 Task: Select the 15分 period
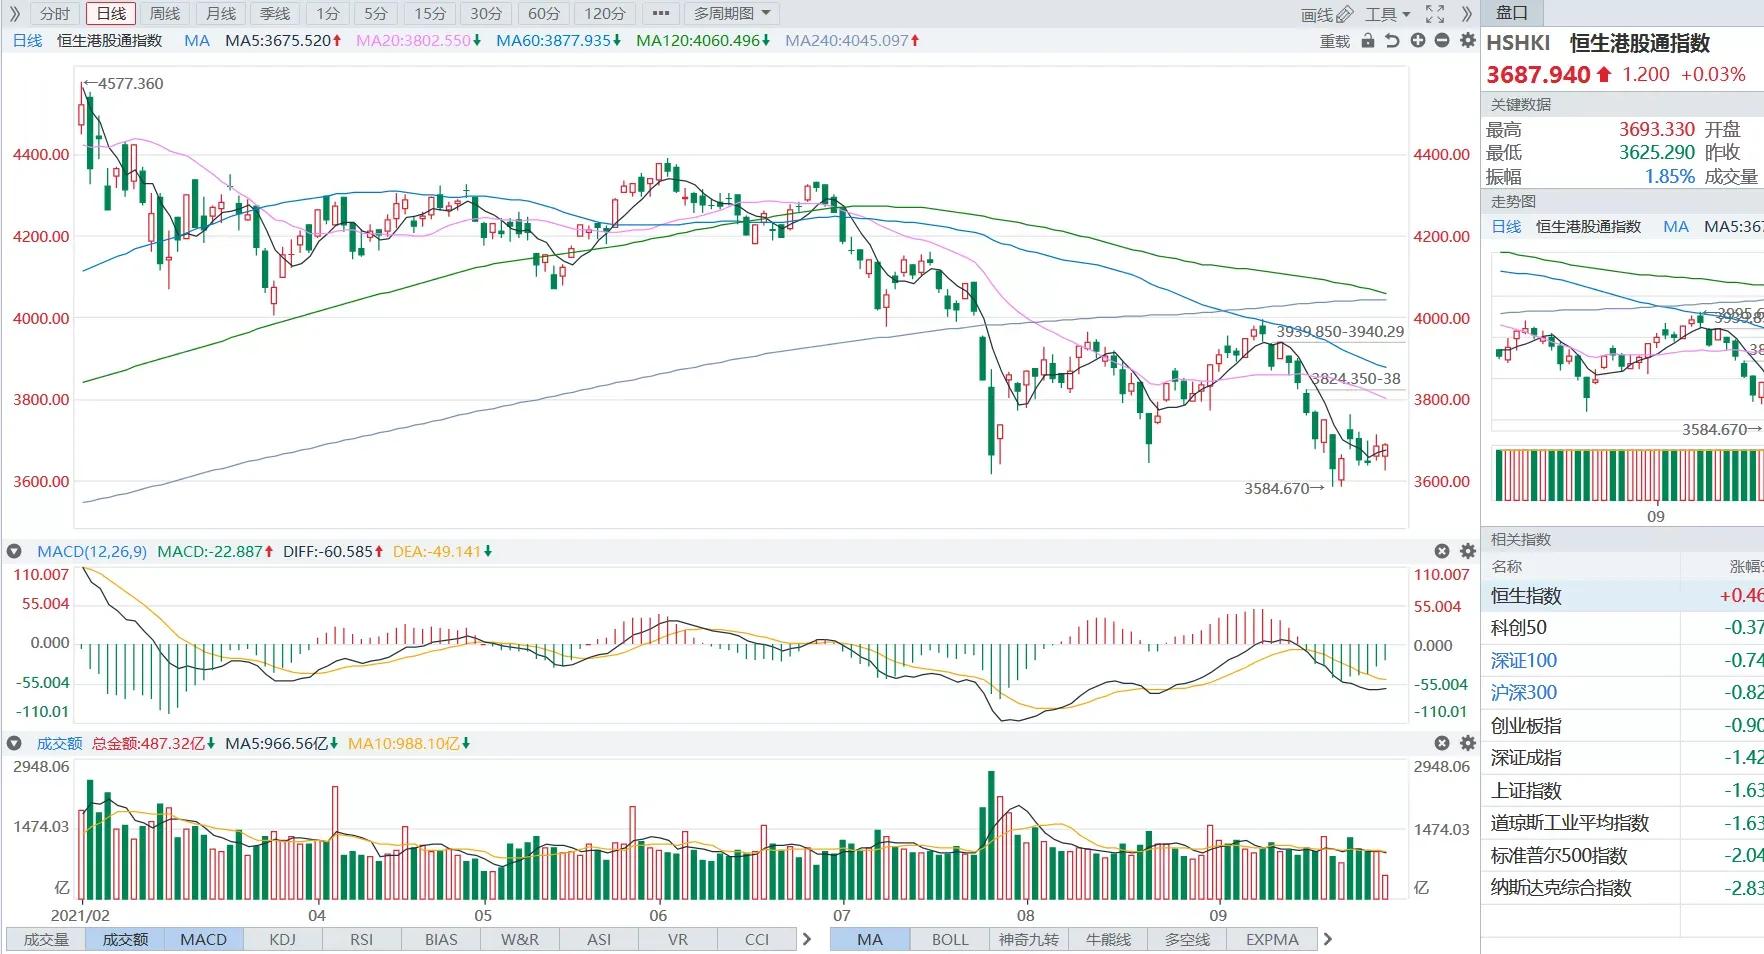pos(430,14)
